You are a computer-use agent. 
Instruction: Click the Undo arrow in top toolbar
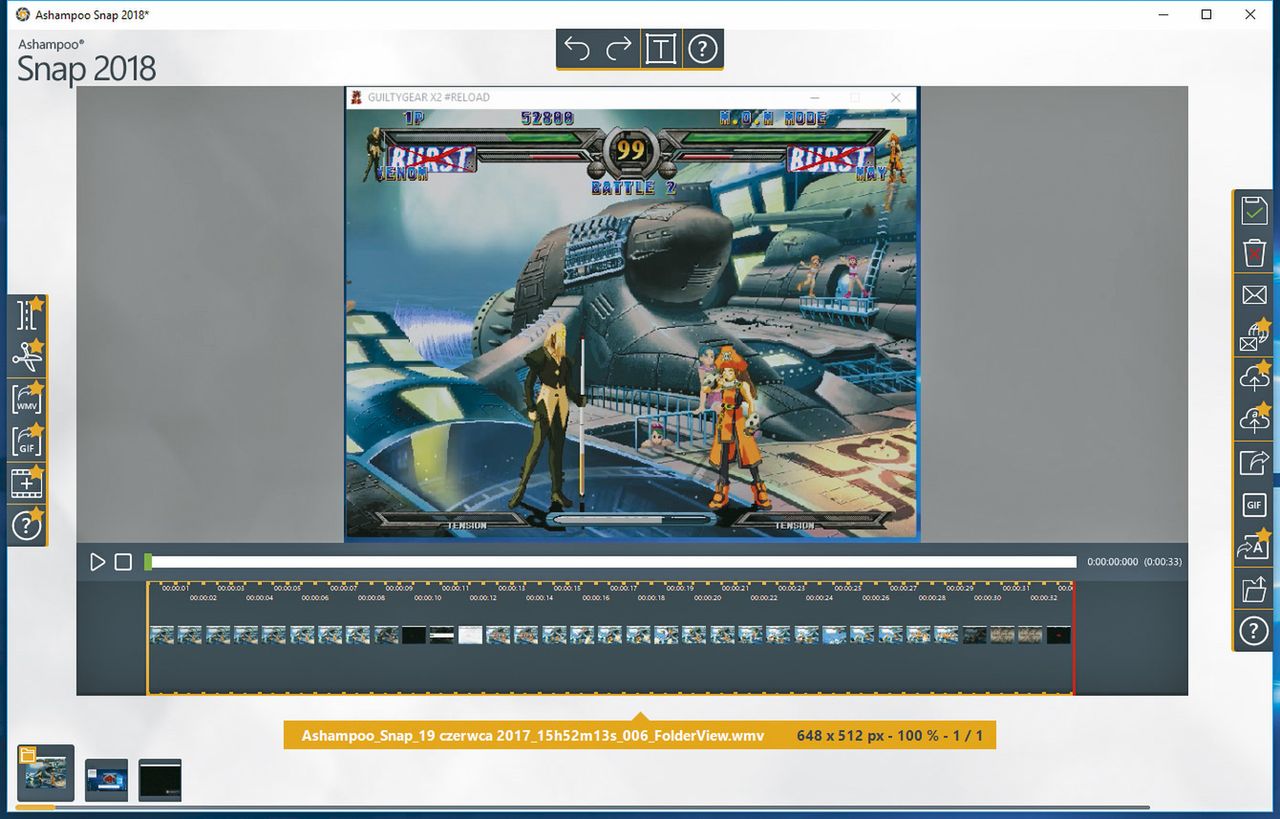tap(577, 48)
